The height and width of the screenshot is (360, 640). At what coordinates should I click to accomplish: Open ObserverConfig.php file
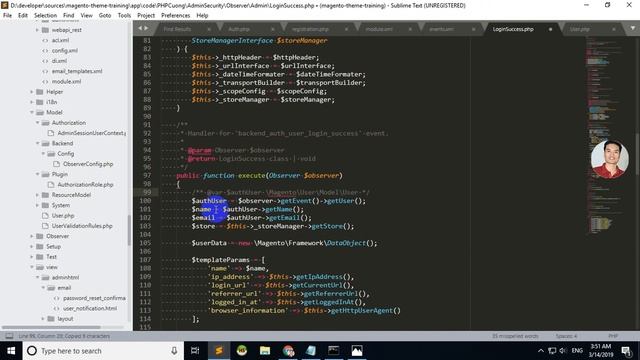[x=88, y=164]
